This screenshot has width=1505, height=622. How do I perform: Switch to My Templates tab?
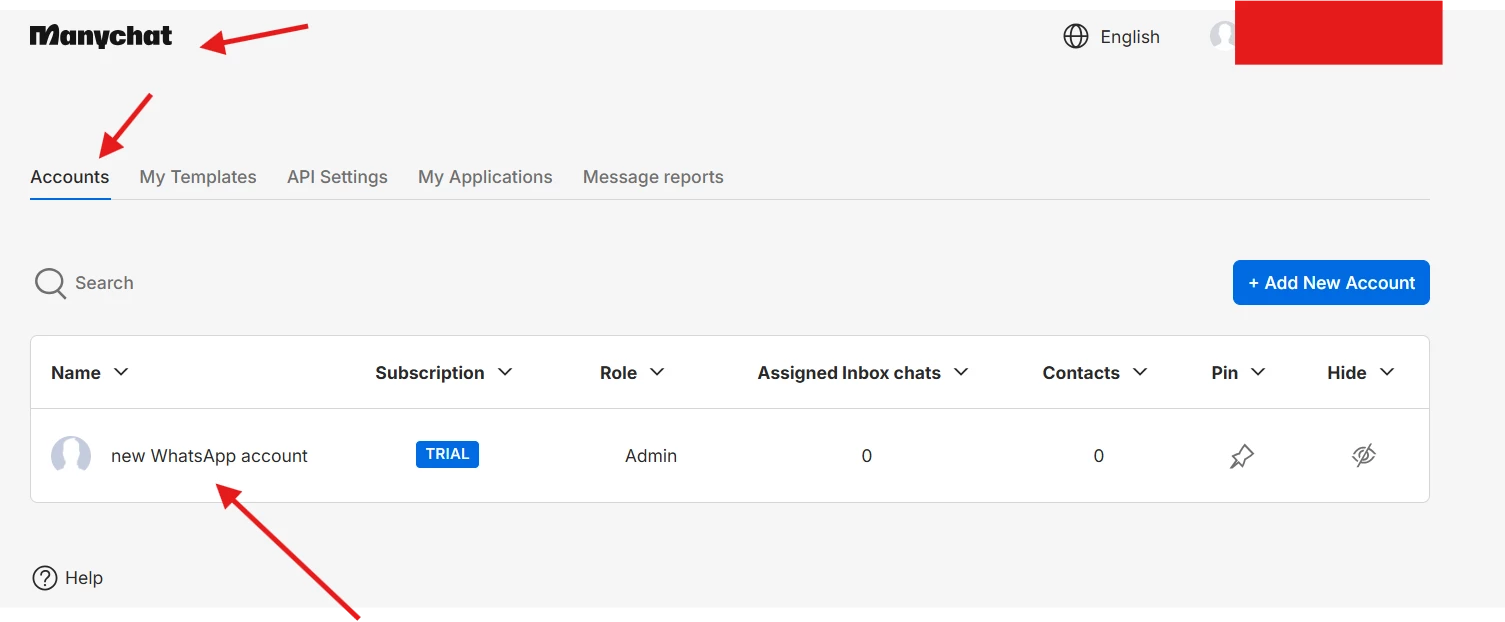[198, 177]
